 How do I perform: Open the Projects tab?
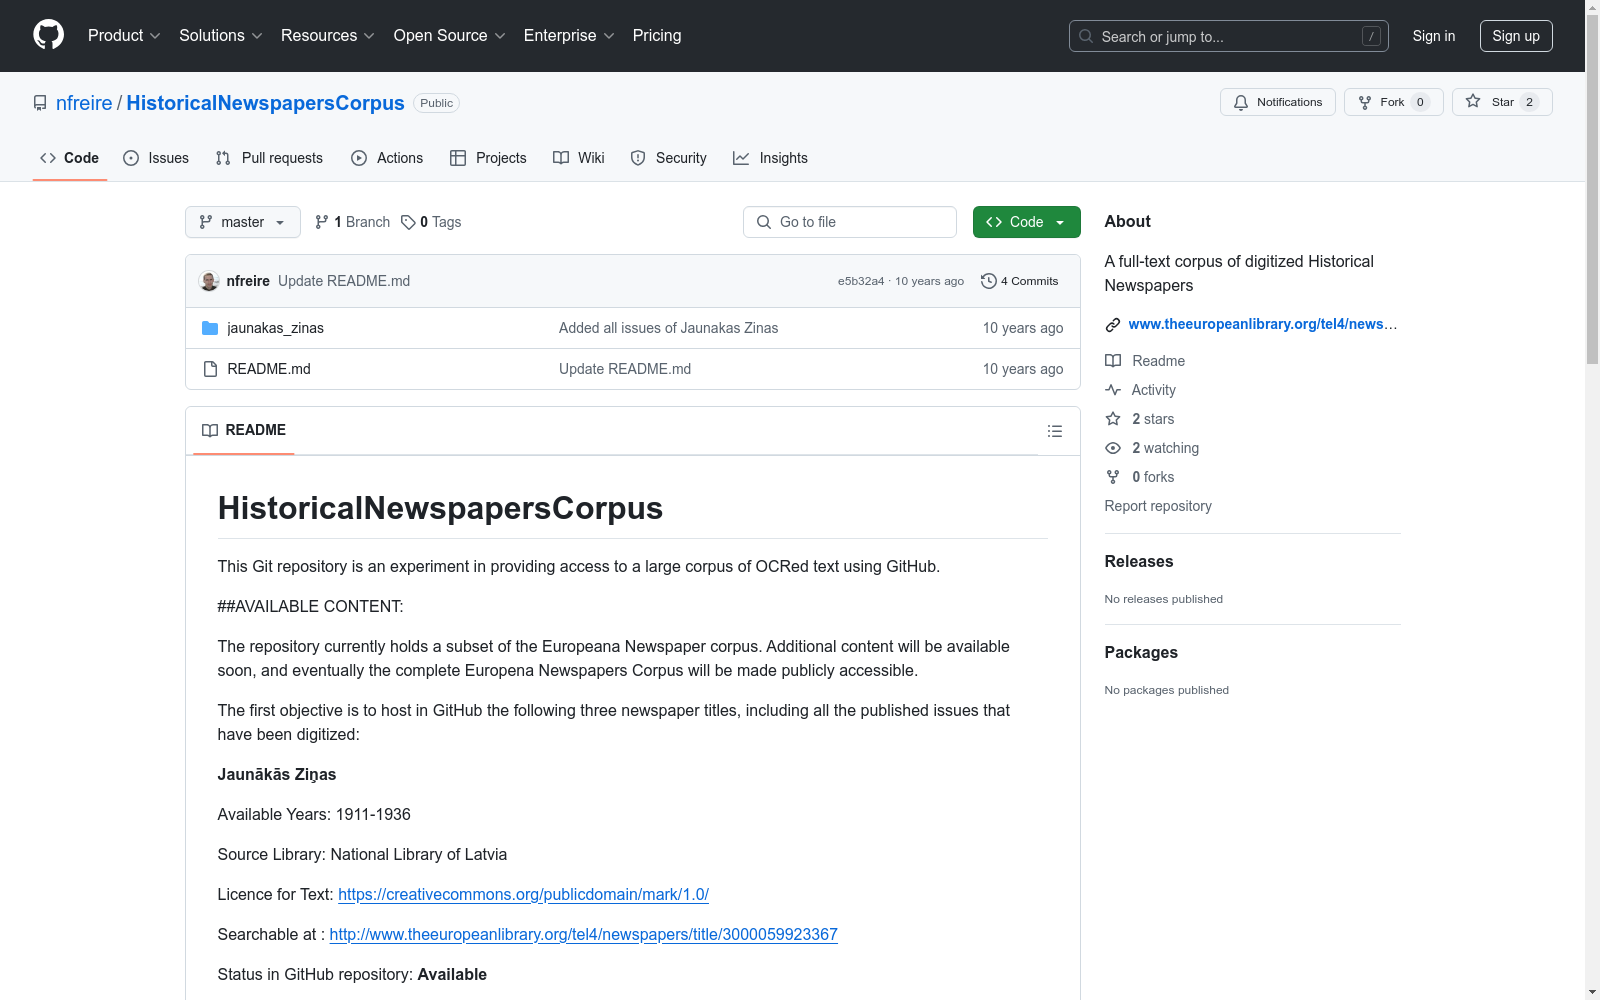[488, 158]
